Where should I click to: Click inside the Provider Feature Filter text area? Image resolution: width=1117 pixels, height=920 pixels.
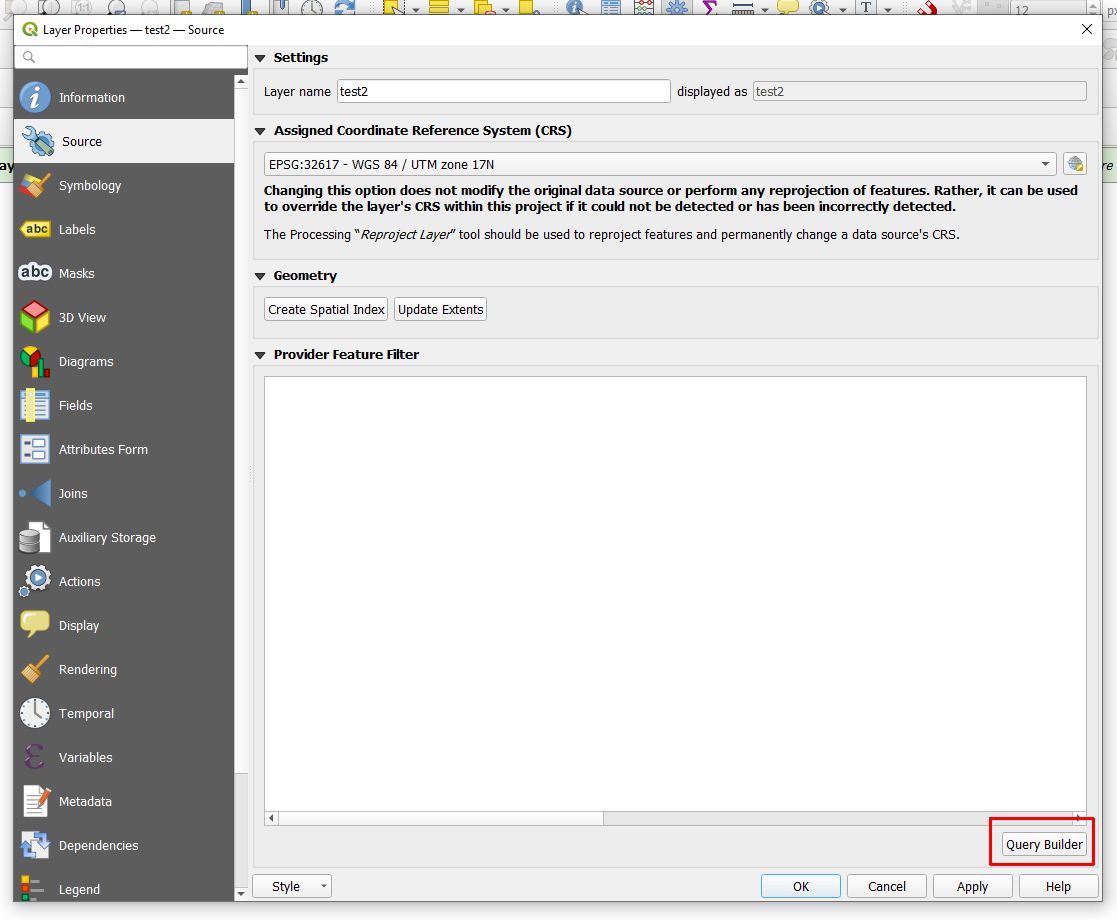tap(675, 594)
